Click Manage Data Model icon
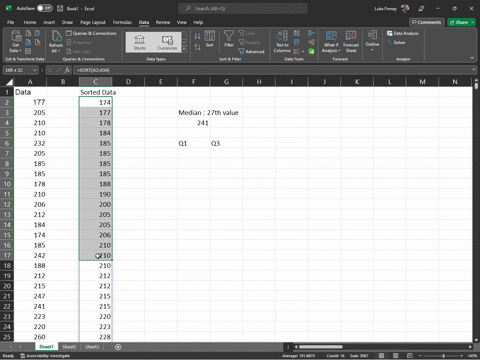This screenshot has height=360, width=480. [311, 51]
